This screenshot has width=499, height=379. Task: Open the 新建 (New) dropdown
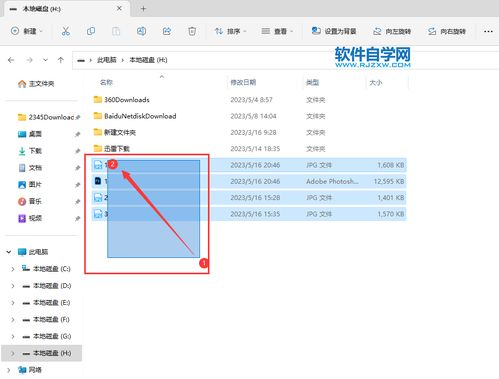click(27, 31)
